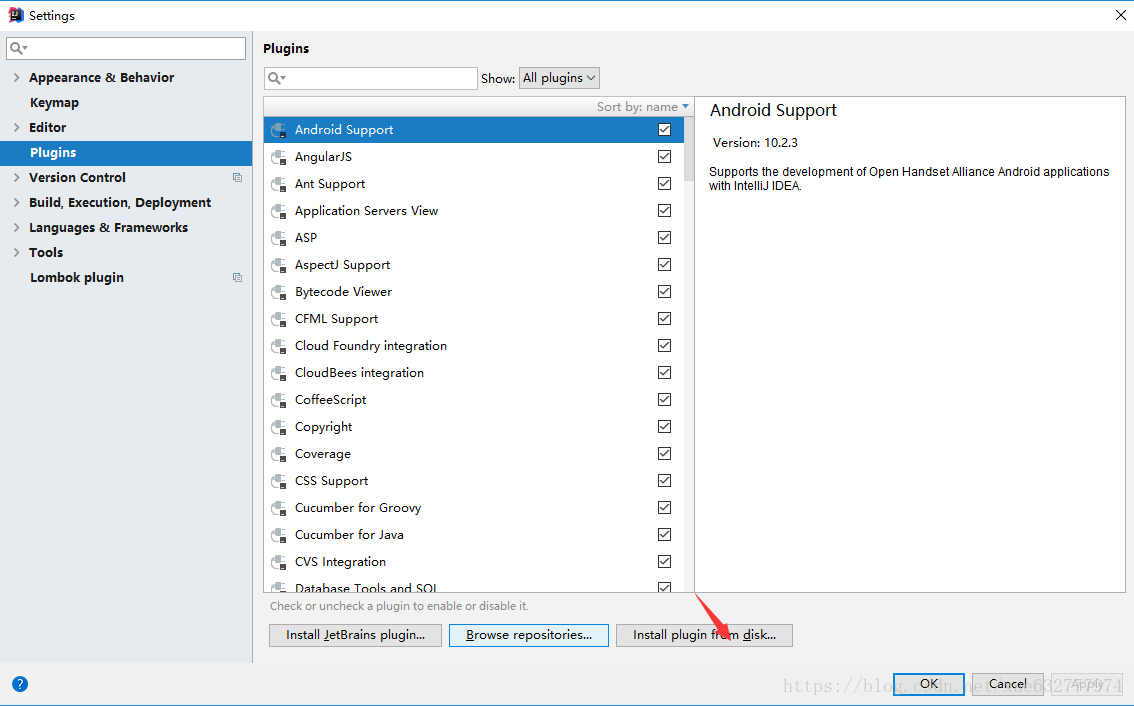The width and height of the screenshot is (1134, 706).
Task: Open help with the question mark icon
Action: [20, 684]
